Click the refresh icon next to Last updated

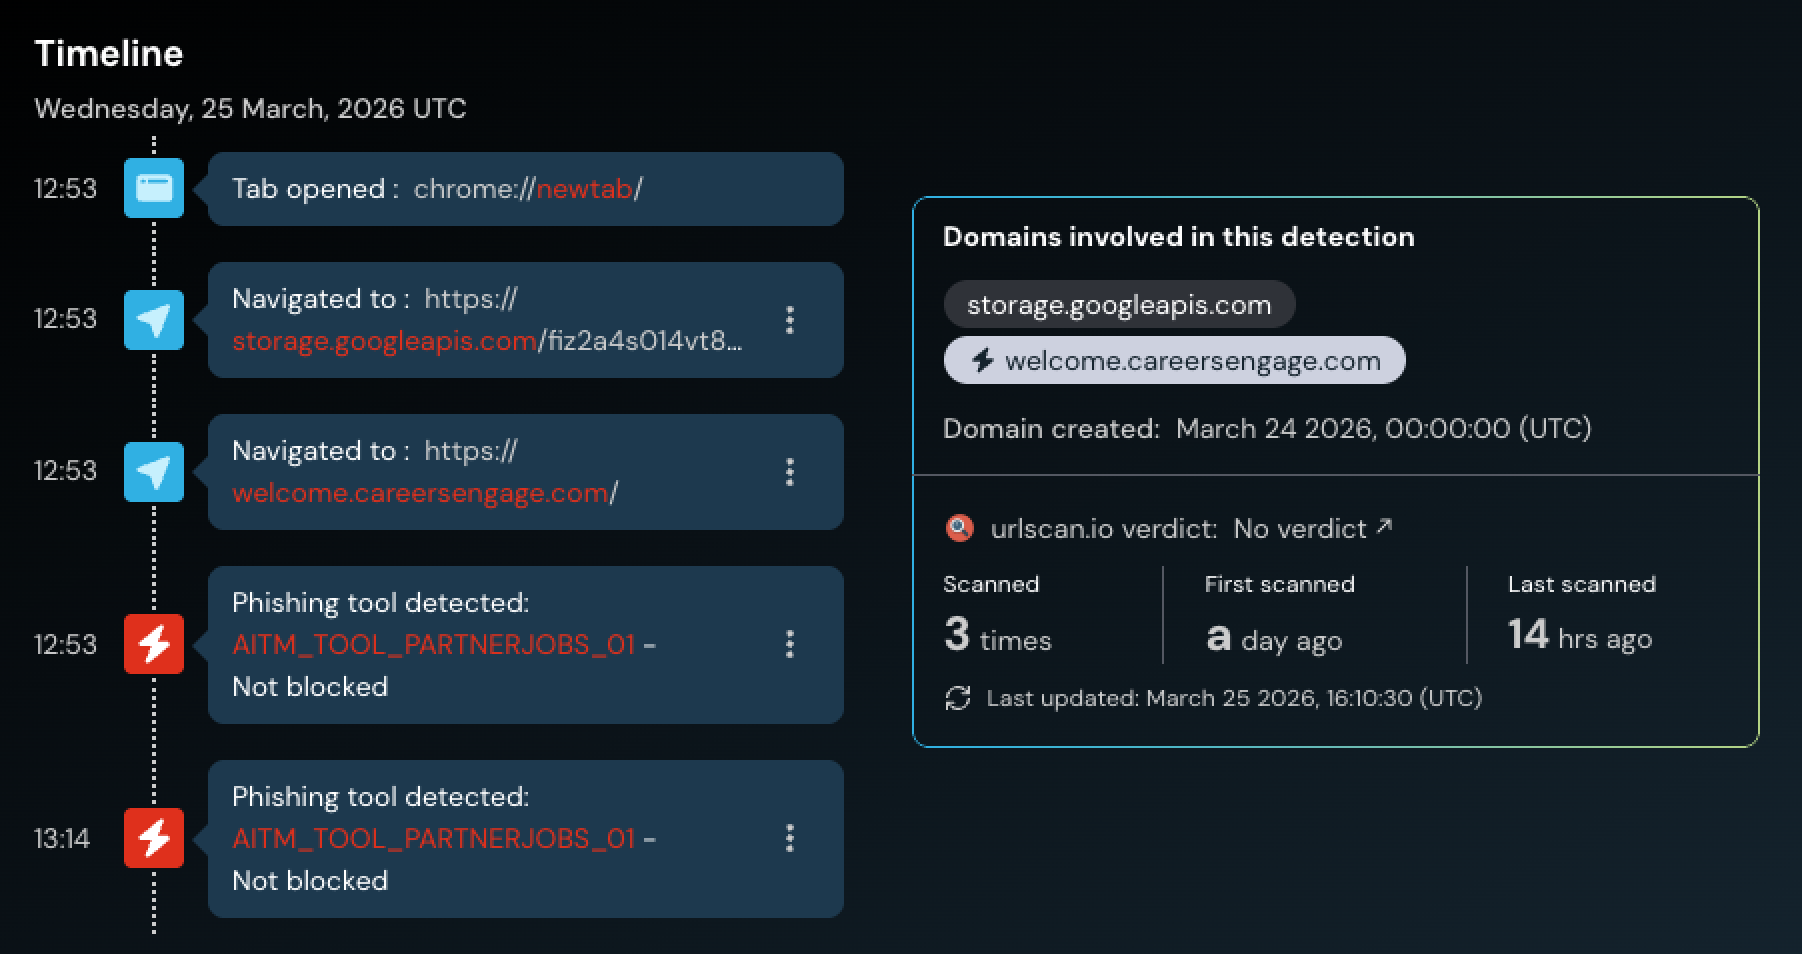pos(959,698)
